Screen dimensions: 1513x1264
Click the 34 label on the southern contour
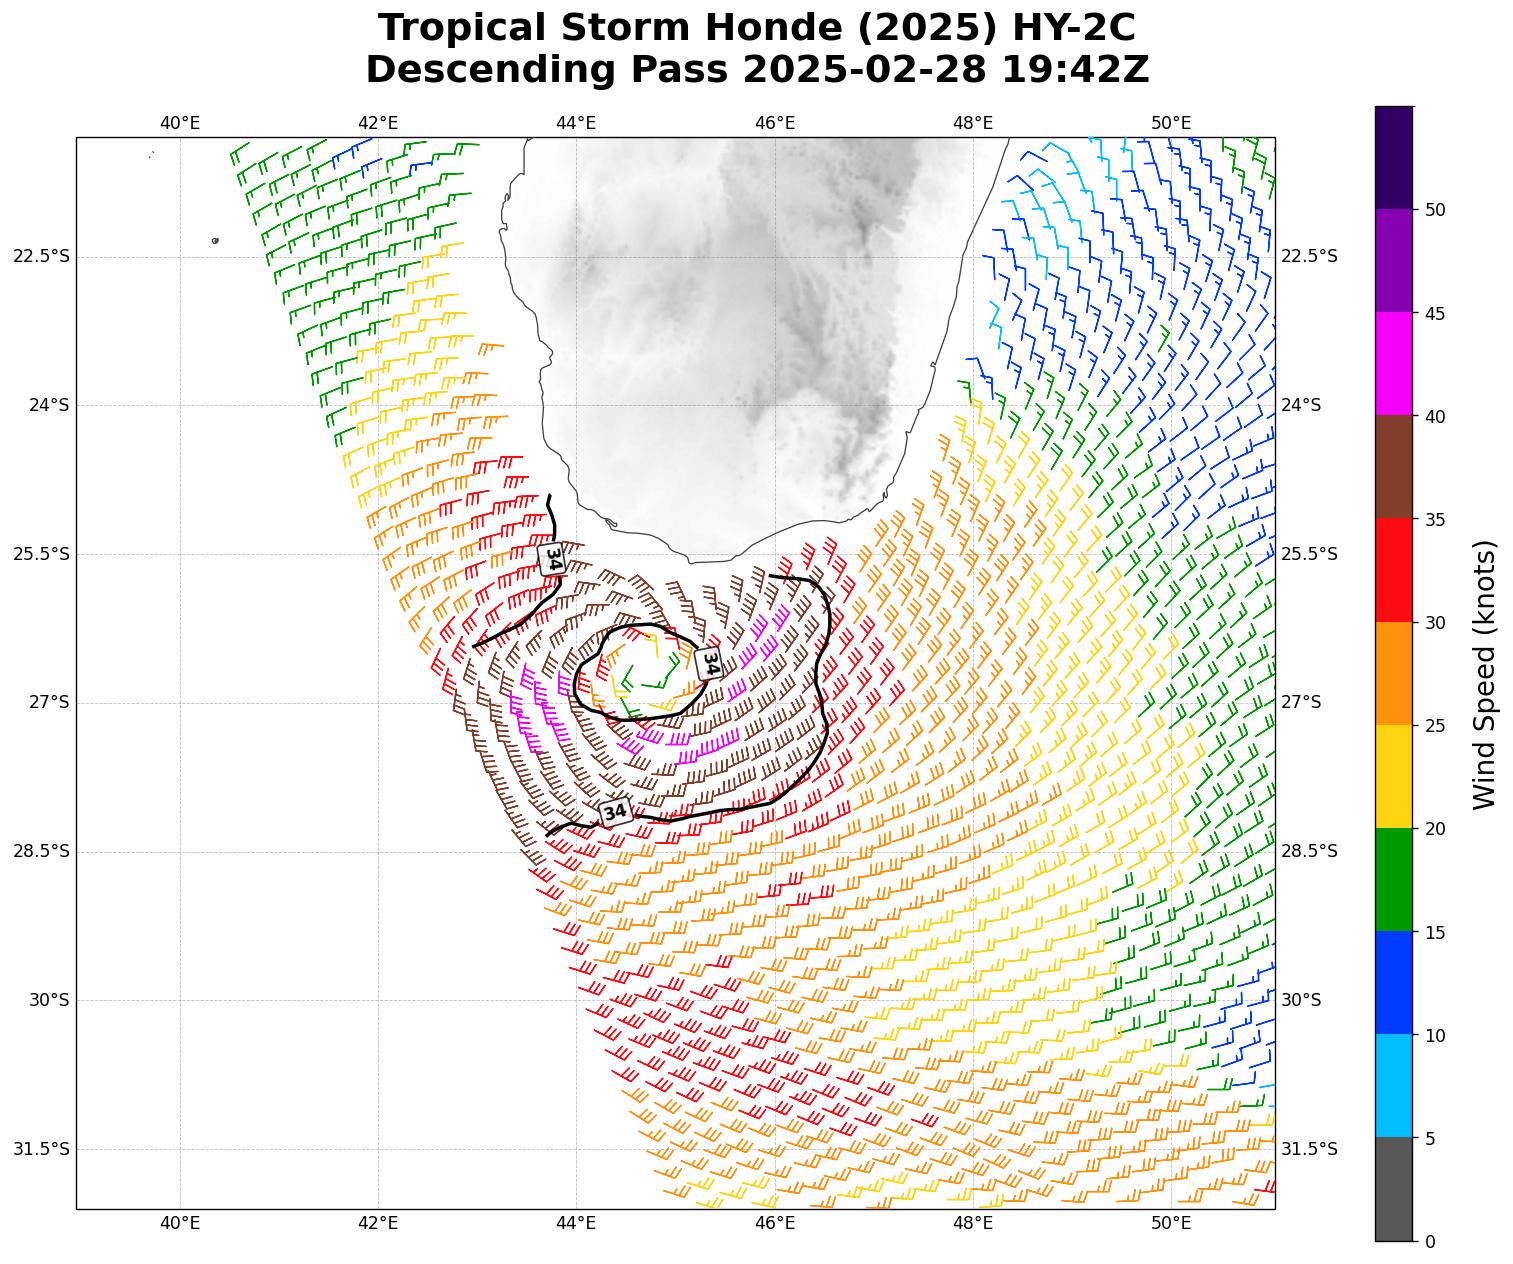click(615, 812)
